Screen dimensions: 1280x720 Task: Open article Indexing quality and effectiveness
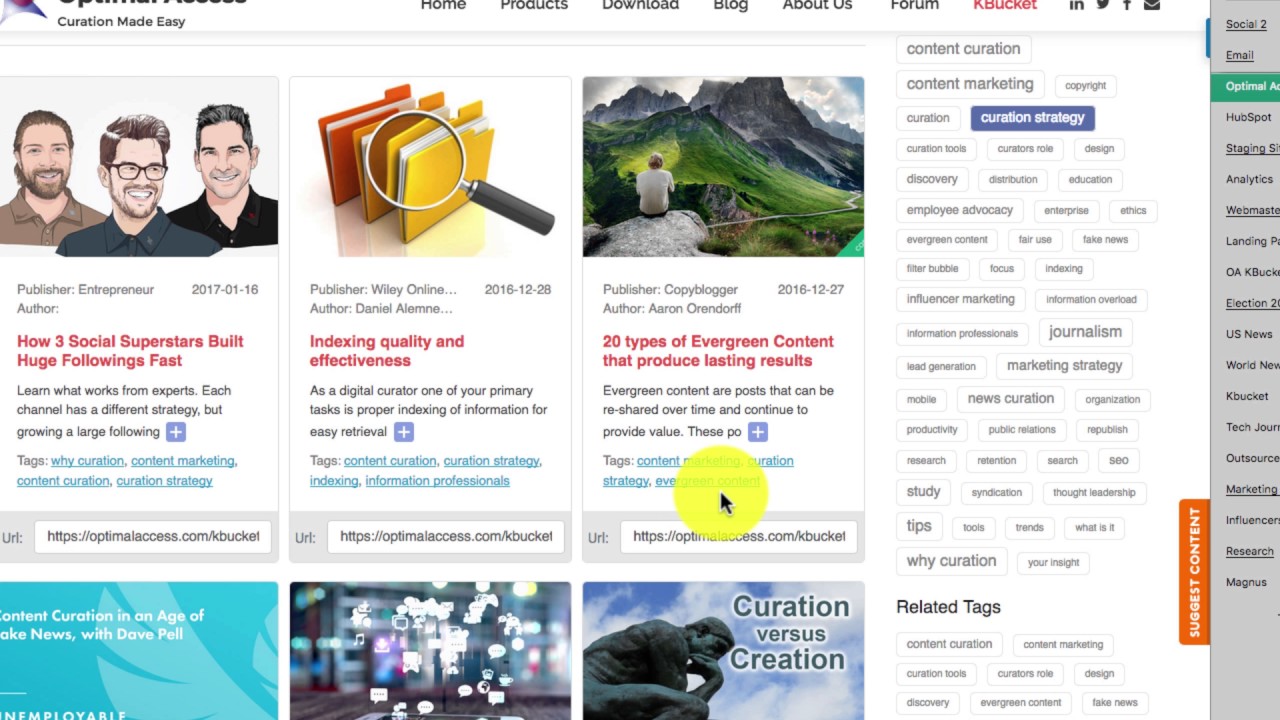387,351
